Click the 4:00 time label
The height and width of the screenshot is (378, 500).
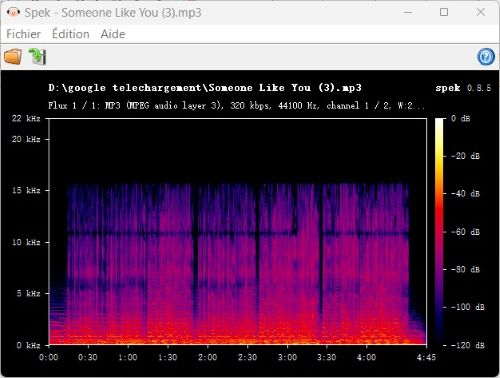[366, 357]
